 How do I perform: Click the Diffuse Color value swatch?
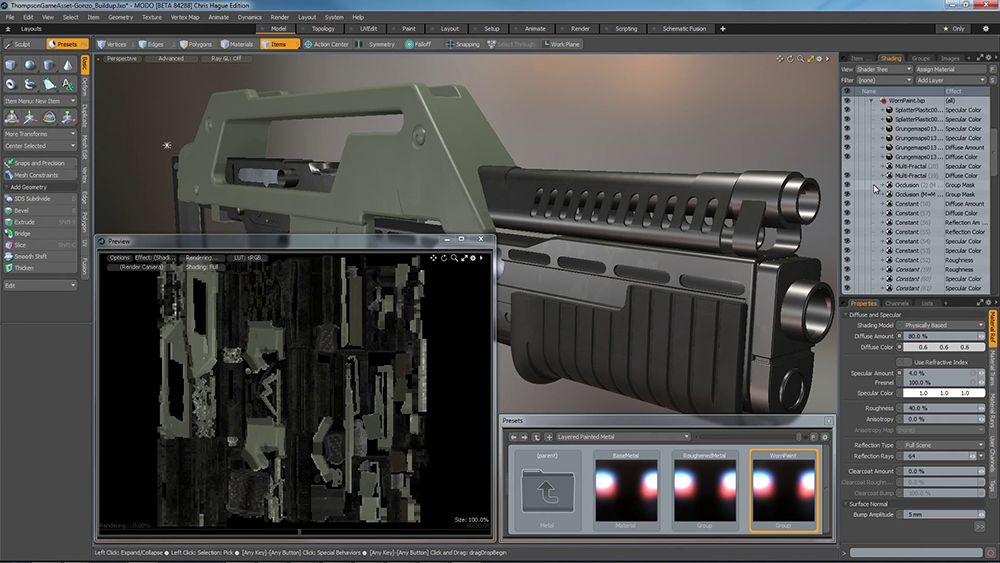944,347
